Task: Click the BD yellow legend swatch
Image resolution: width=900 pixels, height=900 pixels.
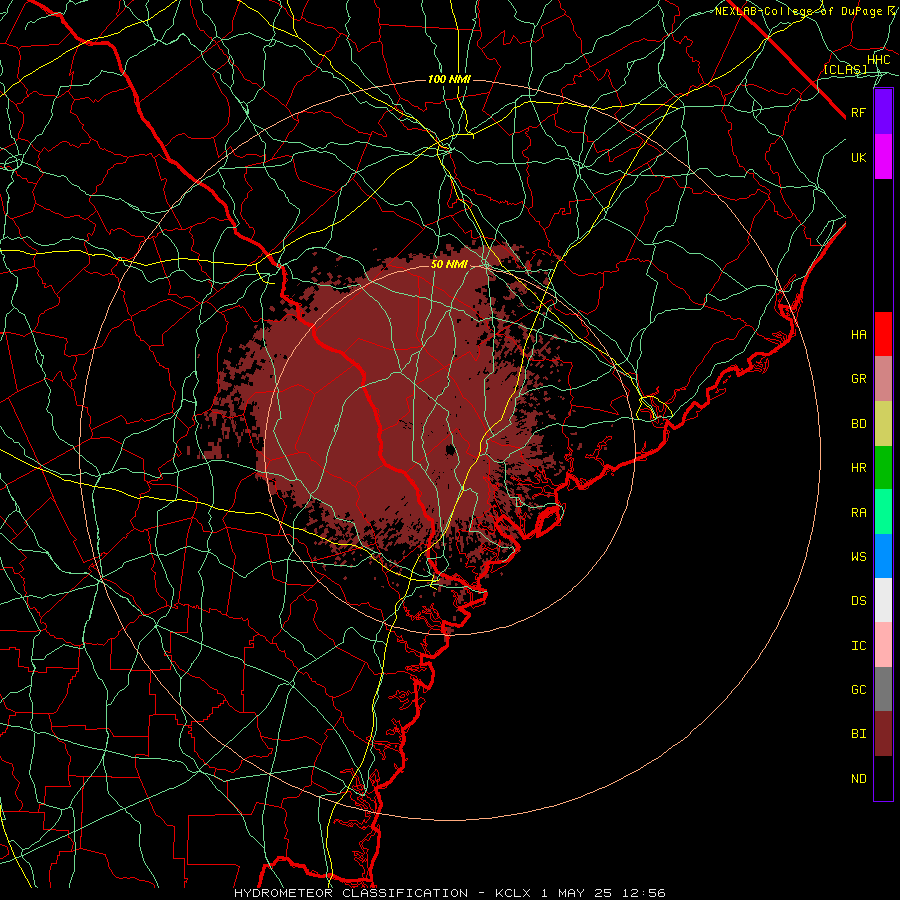Action: point(883,424)
